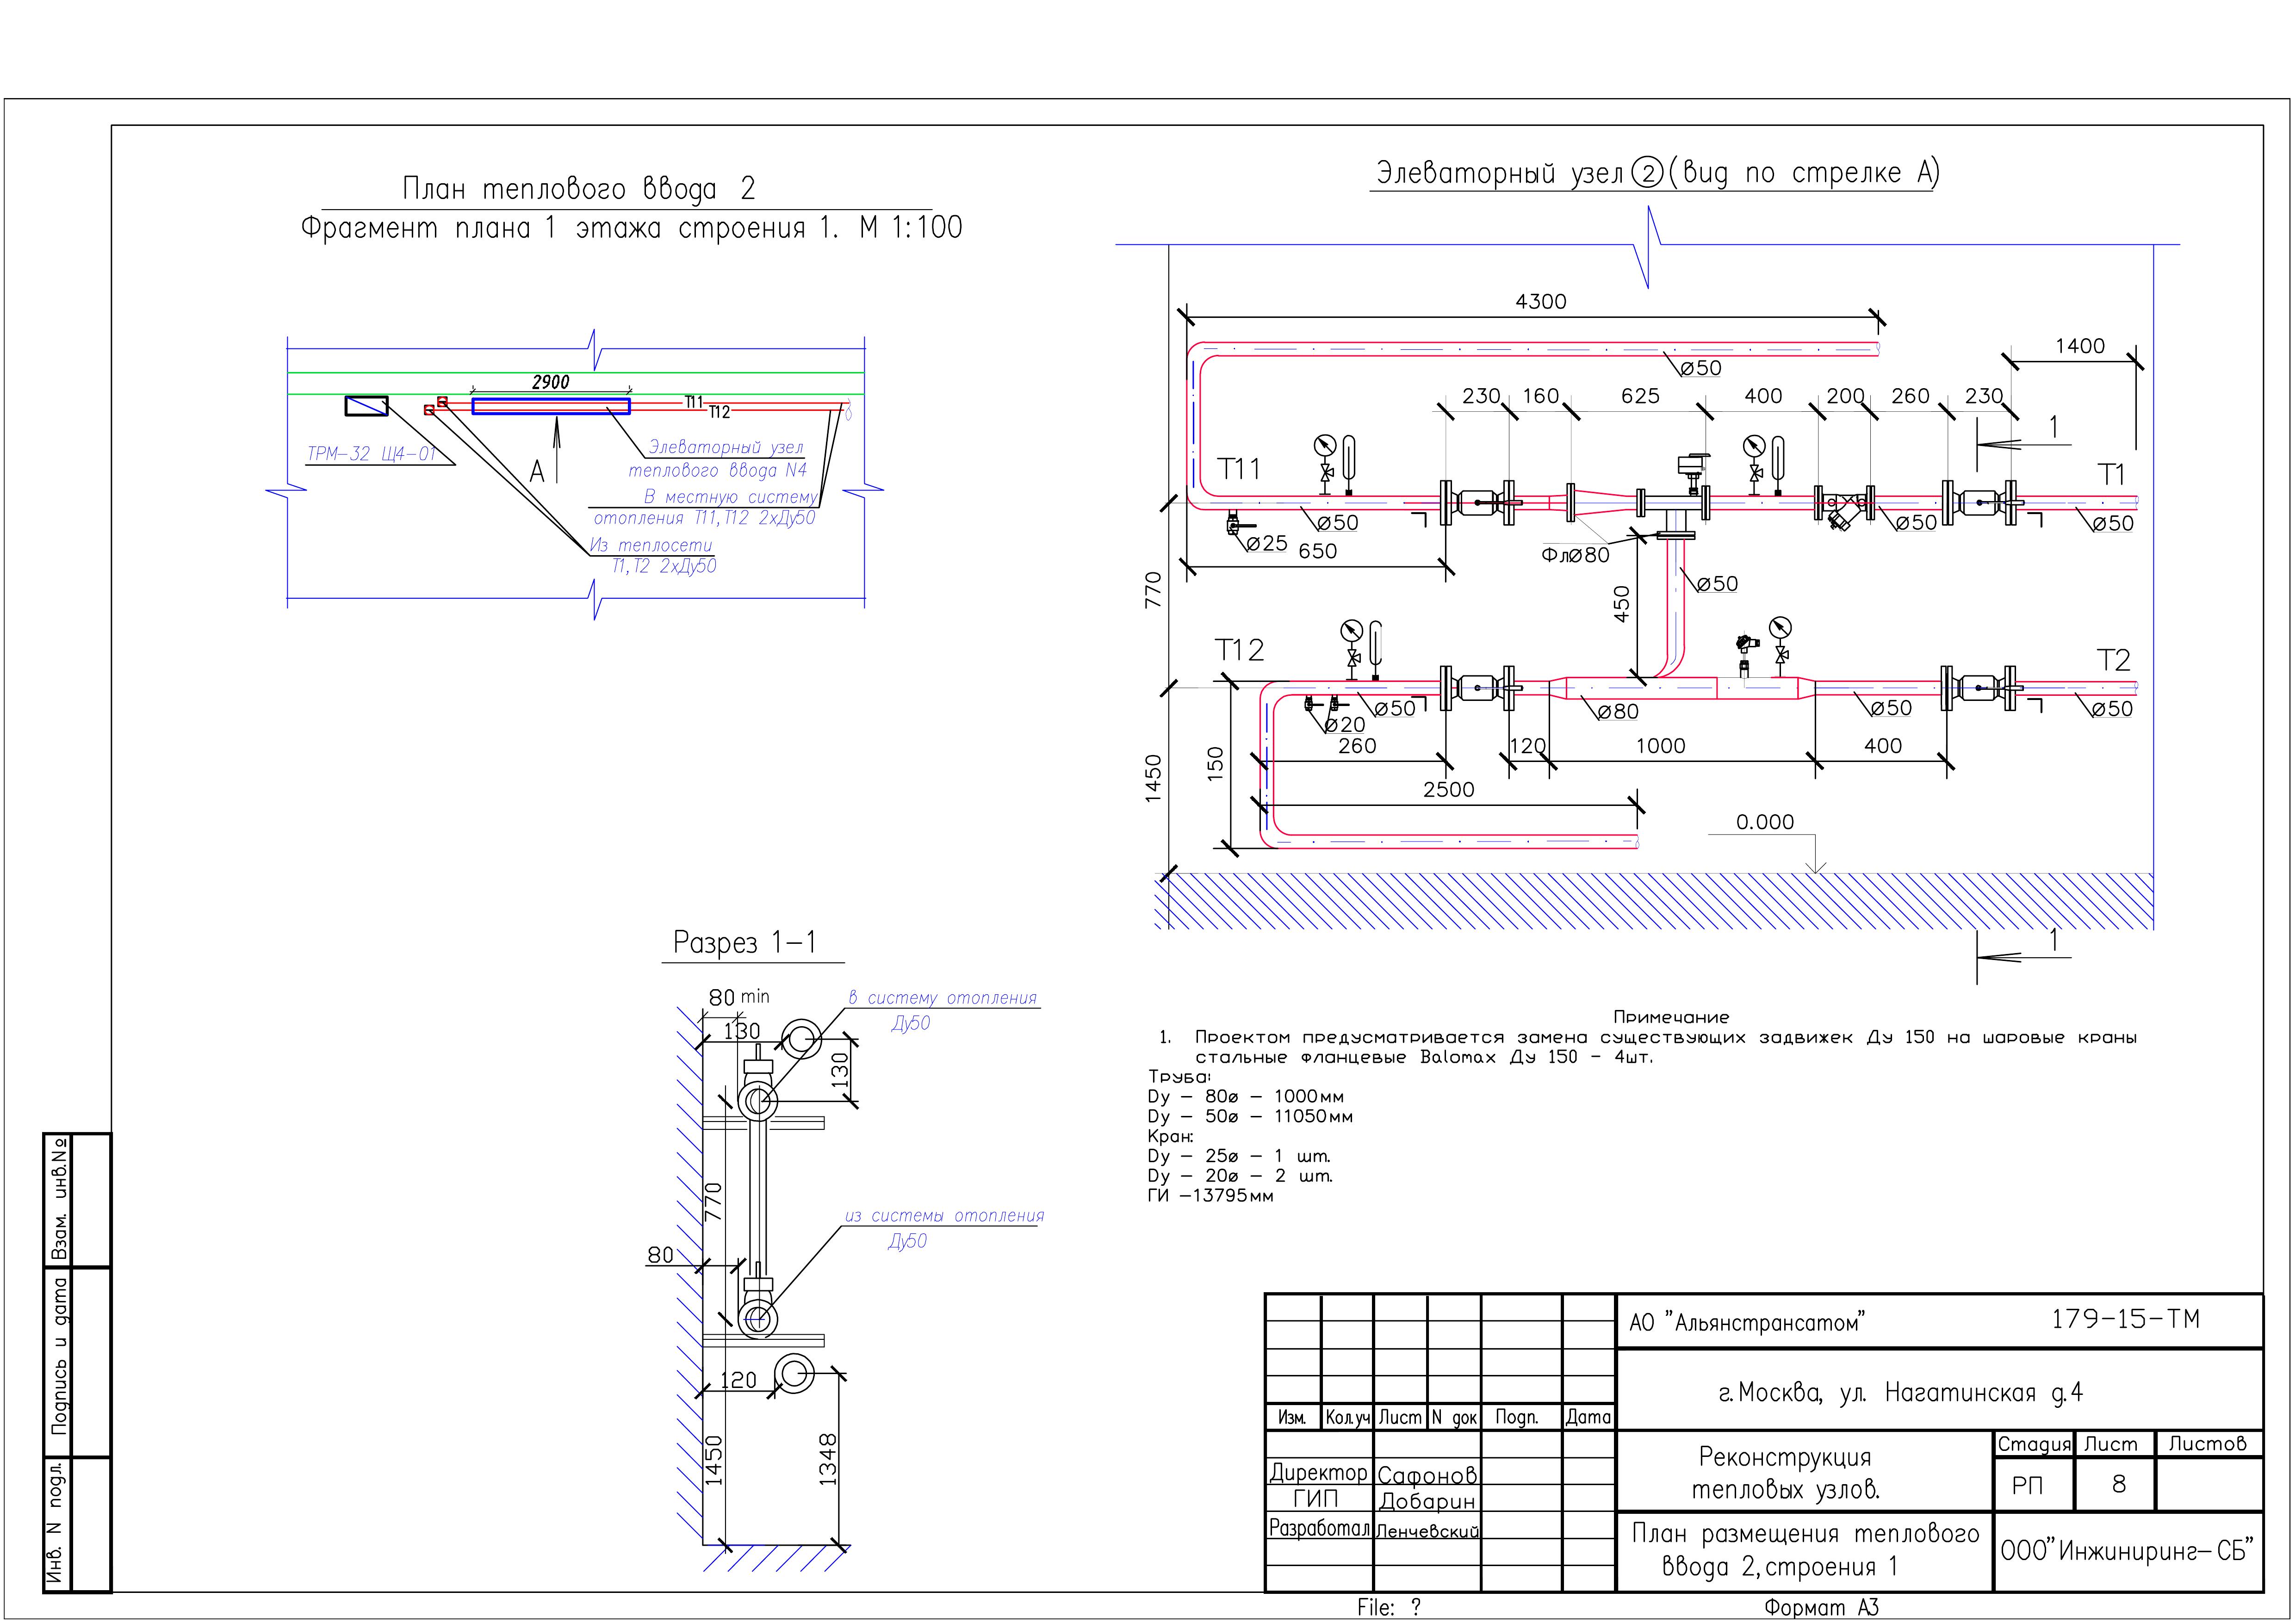Select the T1 pipe label
The height and width of the screenshot is (1623, 2296).
[x=2111, y=474]
